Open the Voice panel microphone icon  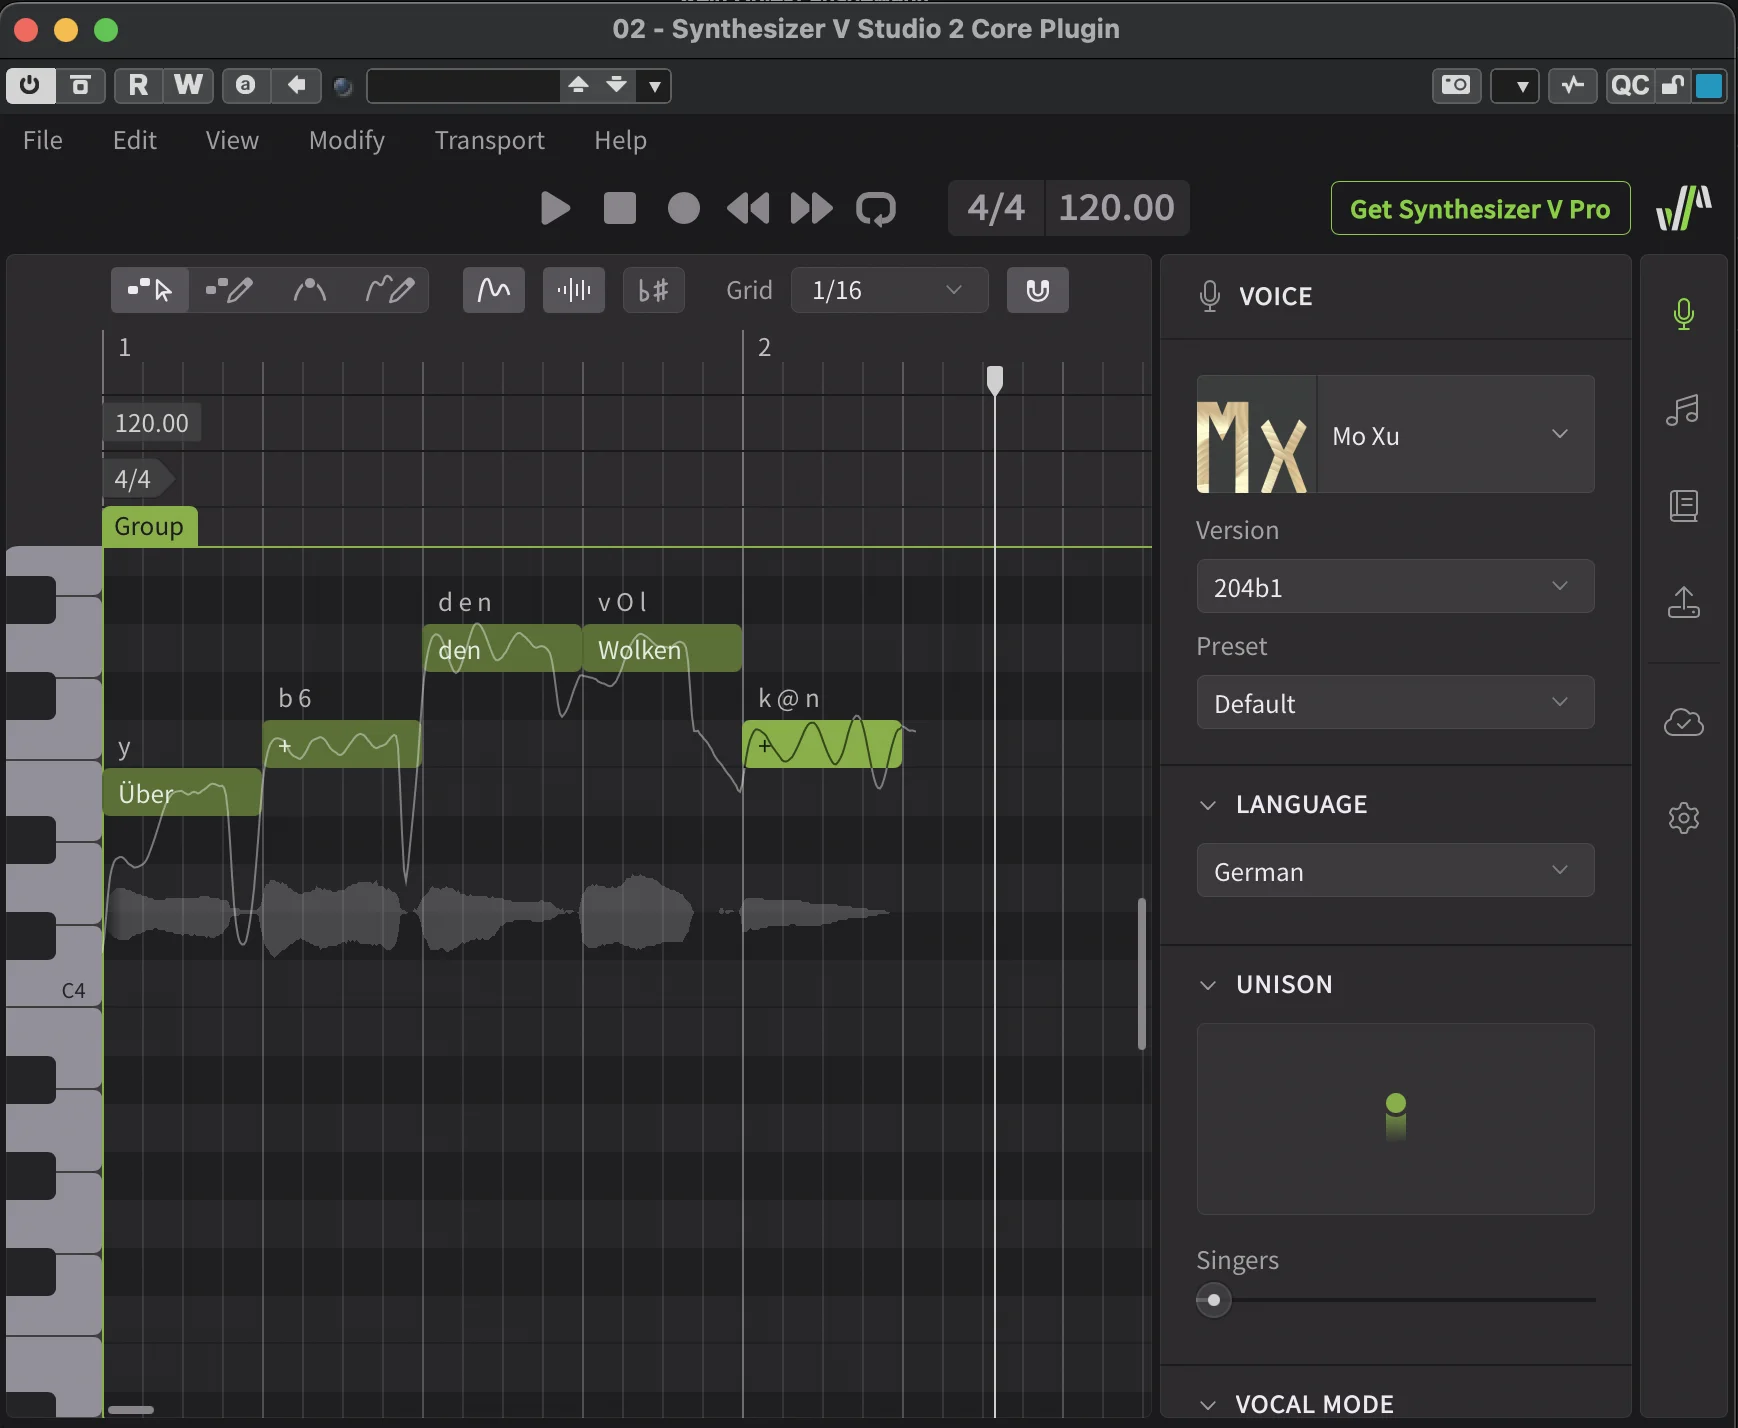(1684, 314)
